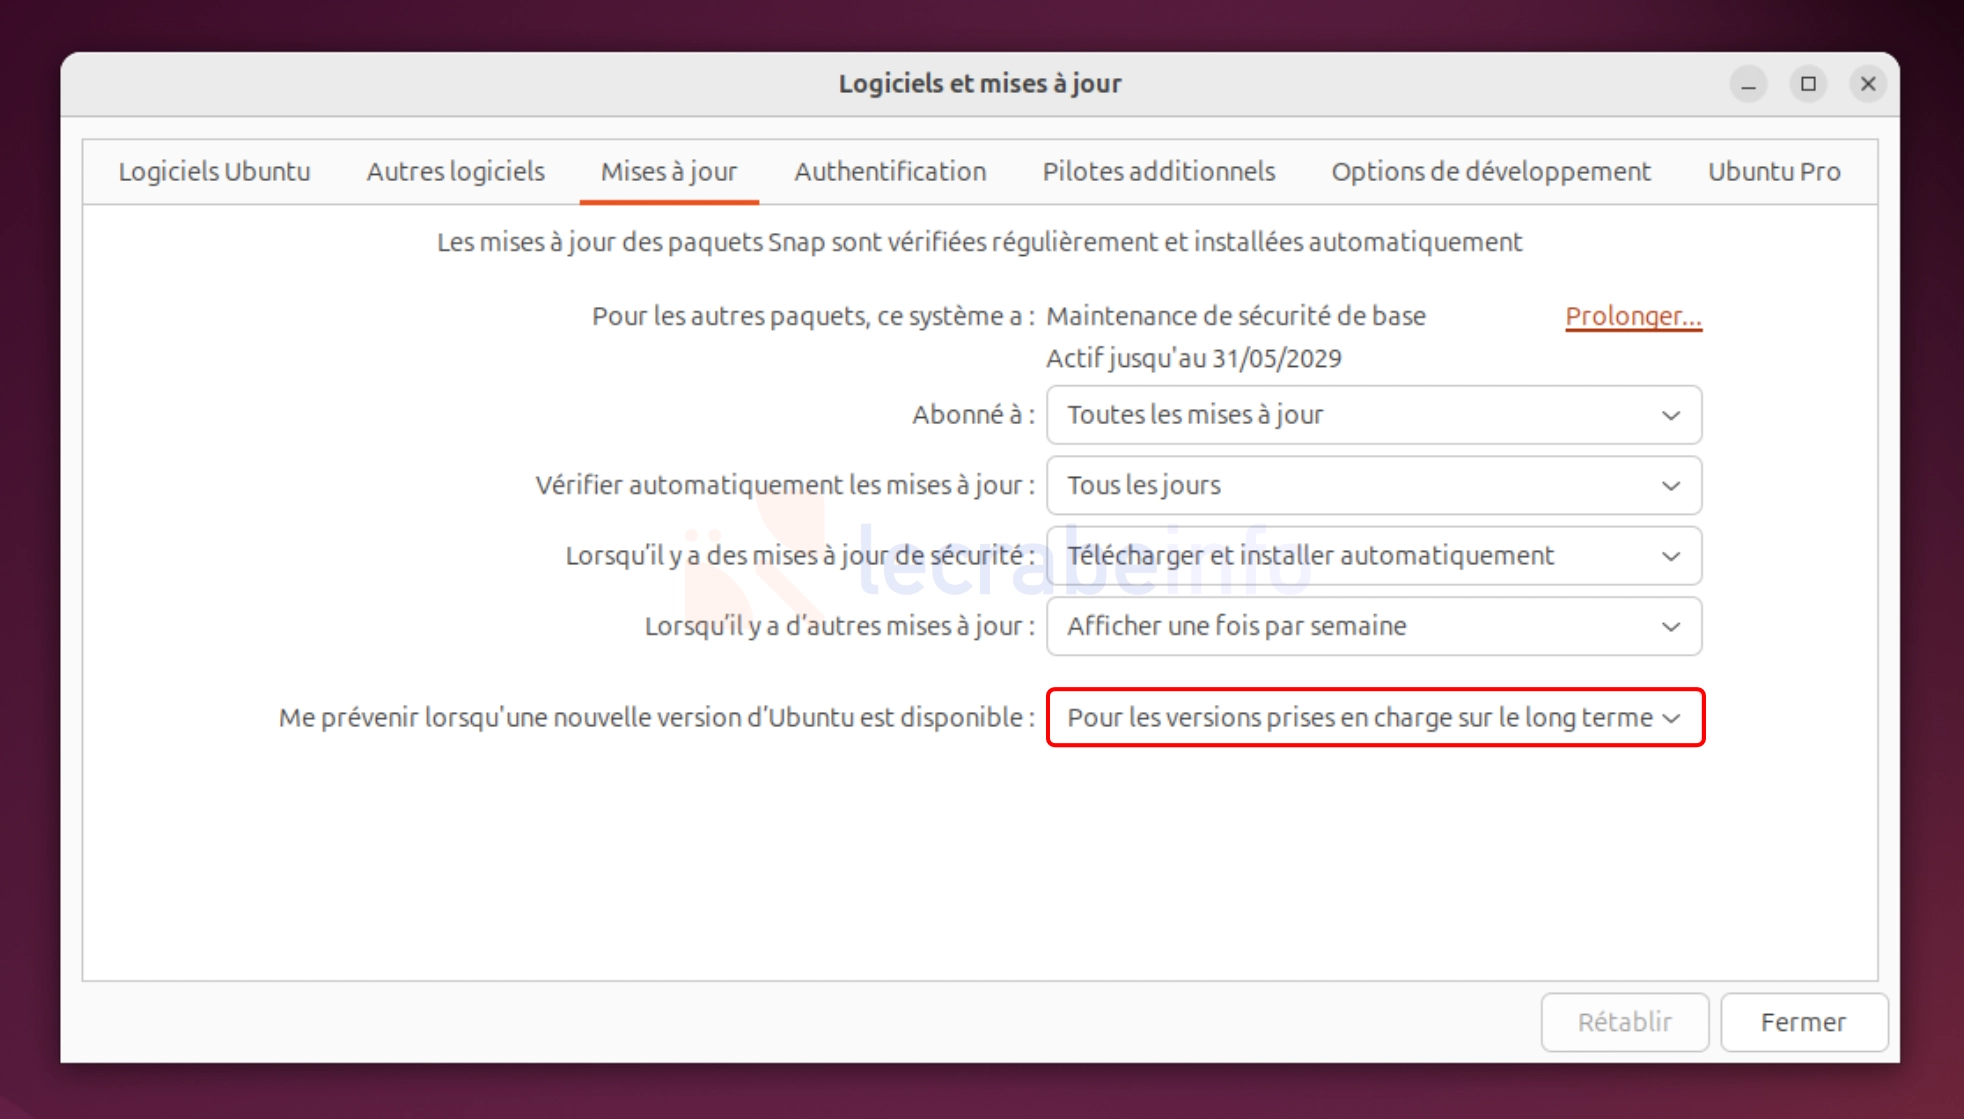Click the mises à jour de sécurité label
The width and height of the screenshot is (1964, 1119).
pyautogui.click(x=800, y=556)
